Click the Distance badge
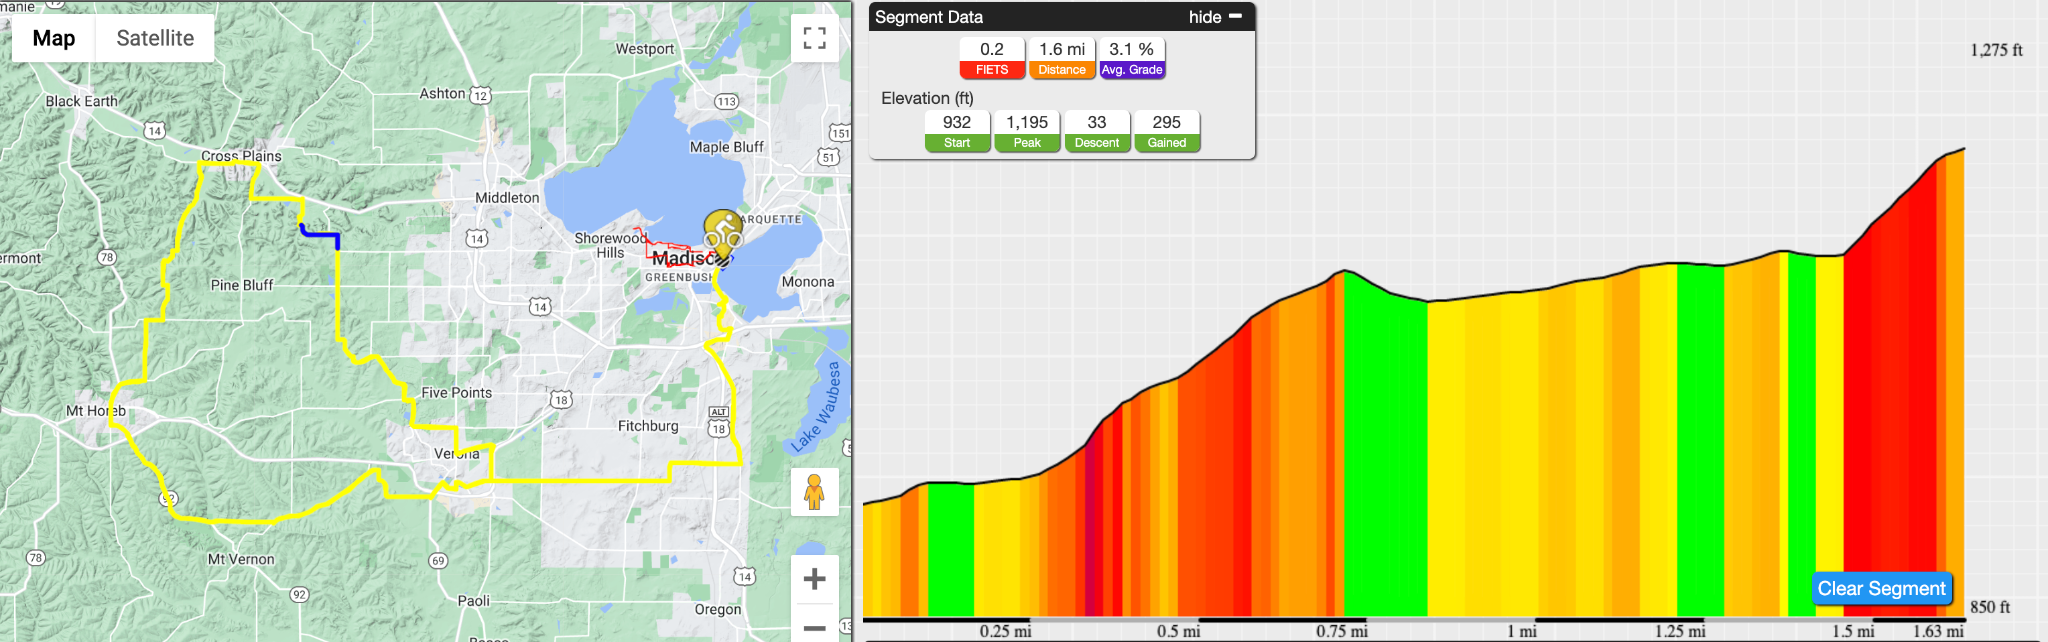The width and height of the screenshot is (2048, 642). tap(1062, 58)
